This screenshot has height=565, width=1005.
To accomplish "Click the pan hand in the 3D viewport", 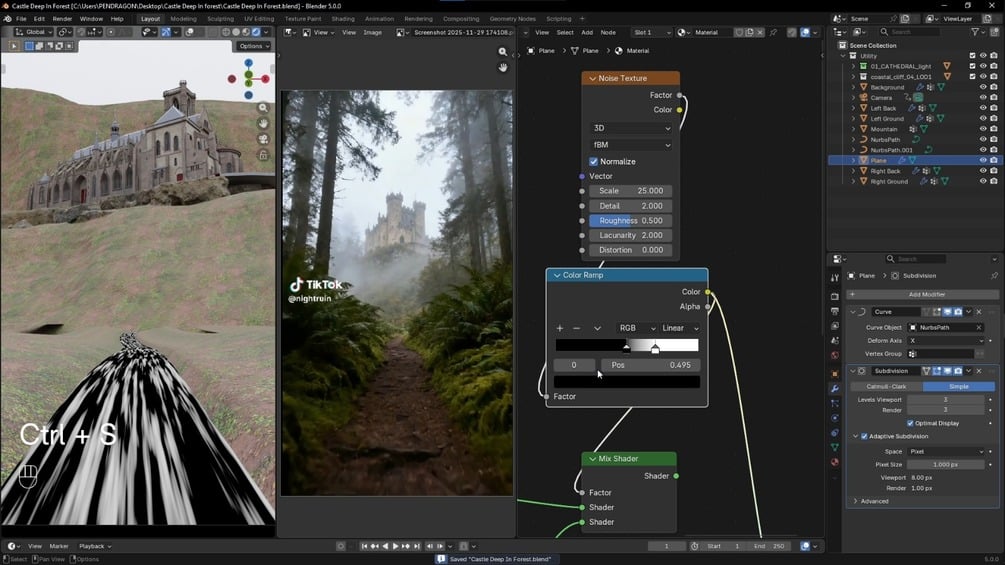I will click(x=263, y=123).
